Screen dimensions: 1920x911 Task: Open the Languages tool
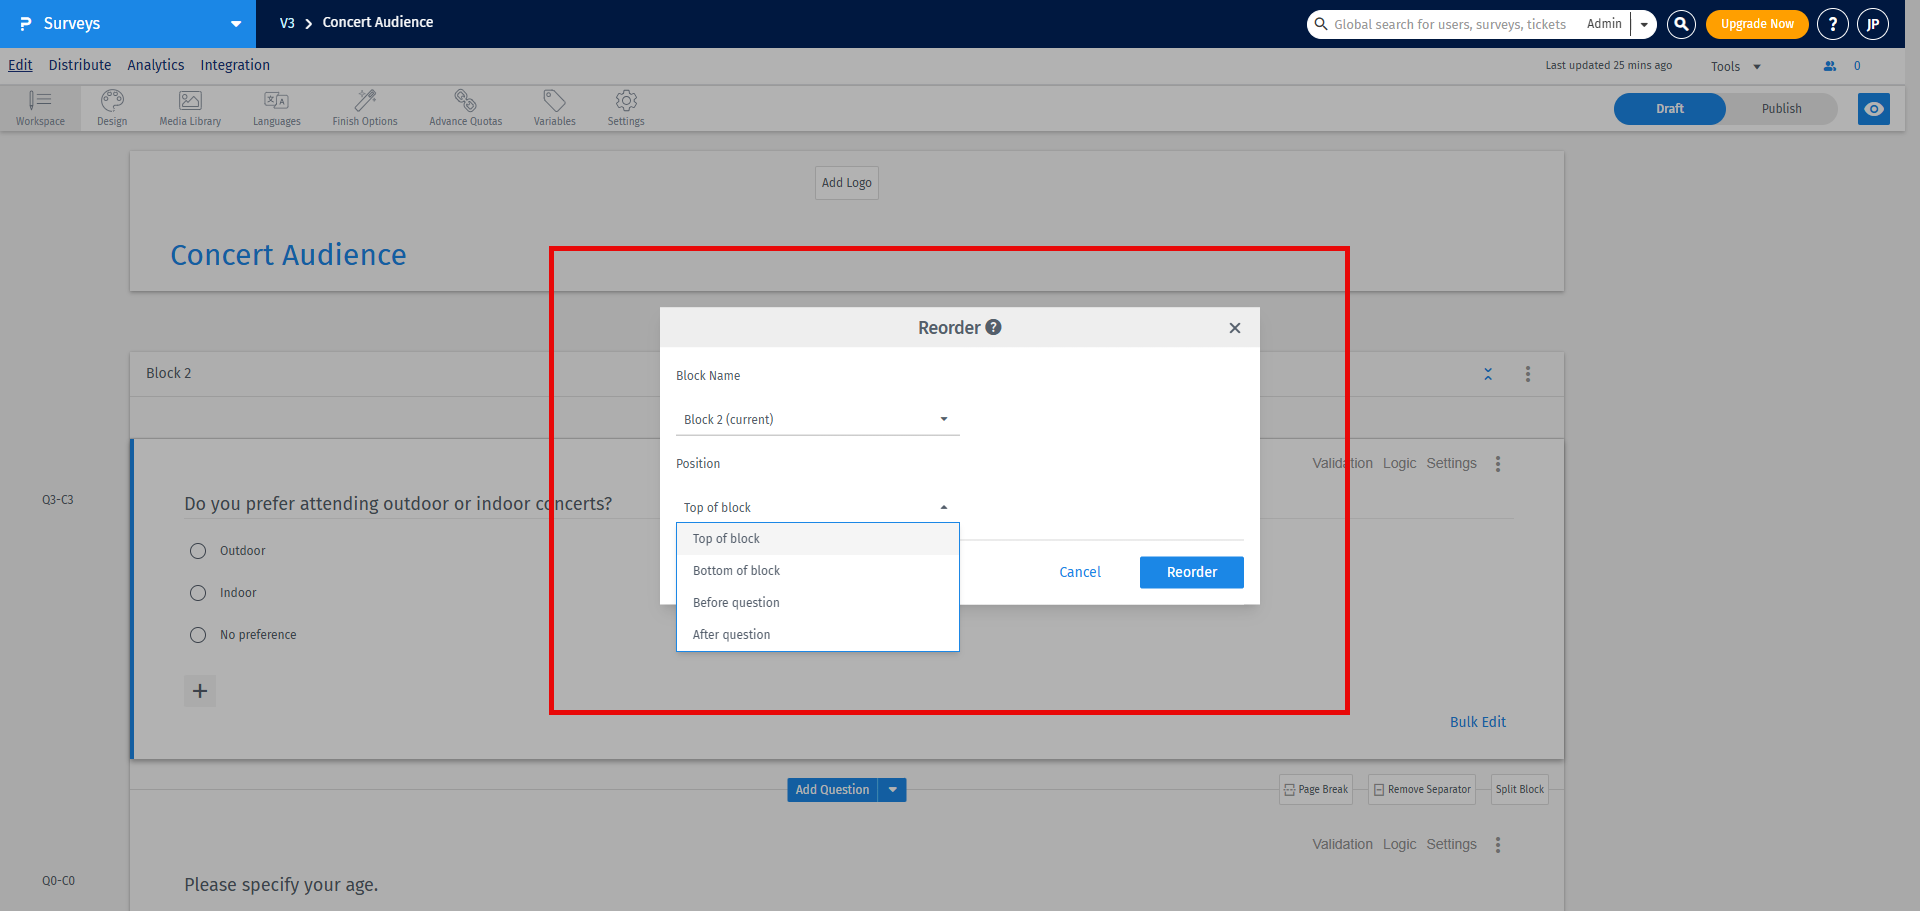pyautogui.click(x=276, y=107)
